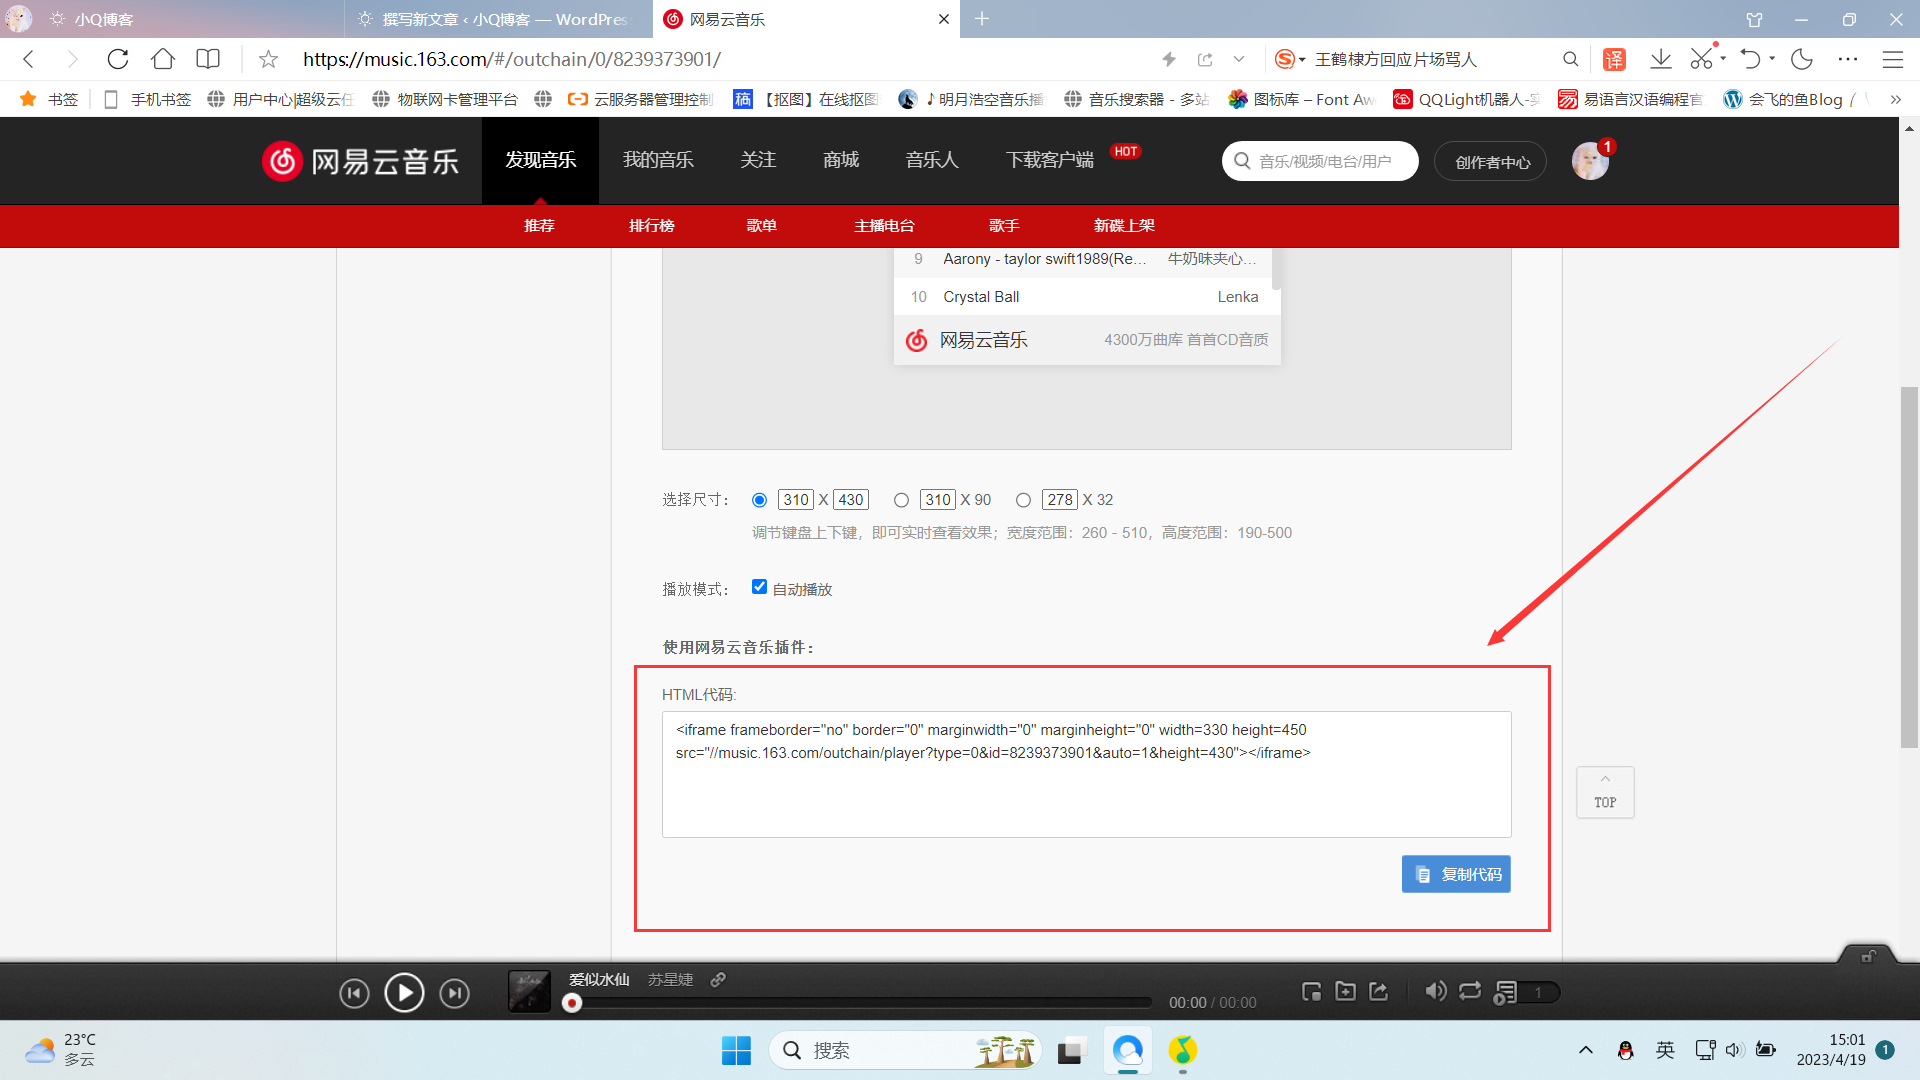1920x1080 pixels.
Task: Switch to 歌手 tab
Action: [x=1004, y=226]
